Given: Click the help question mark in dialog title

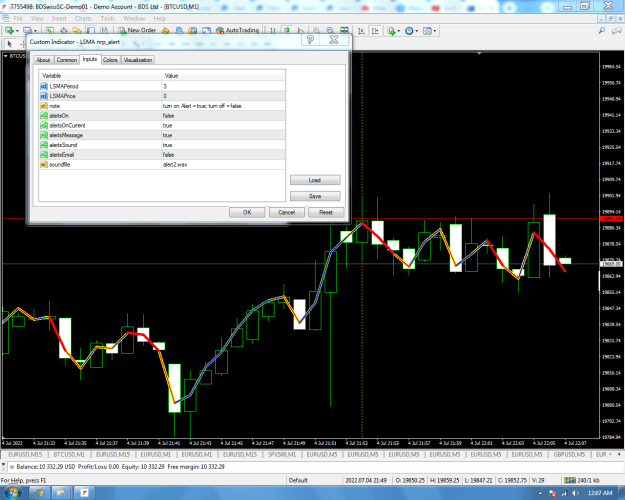Looking at the screenshot, I should 311,39.
